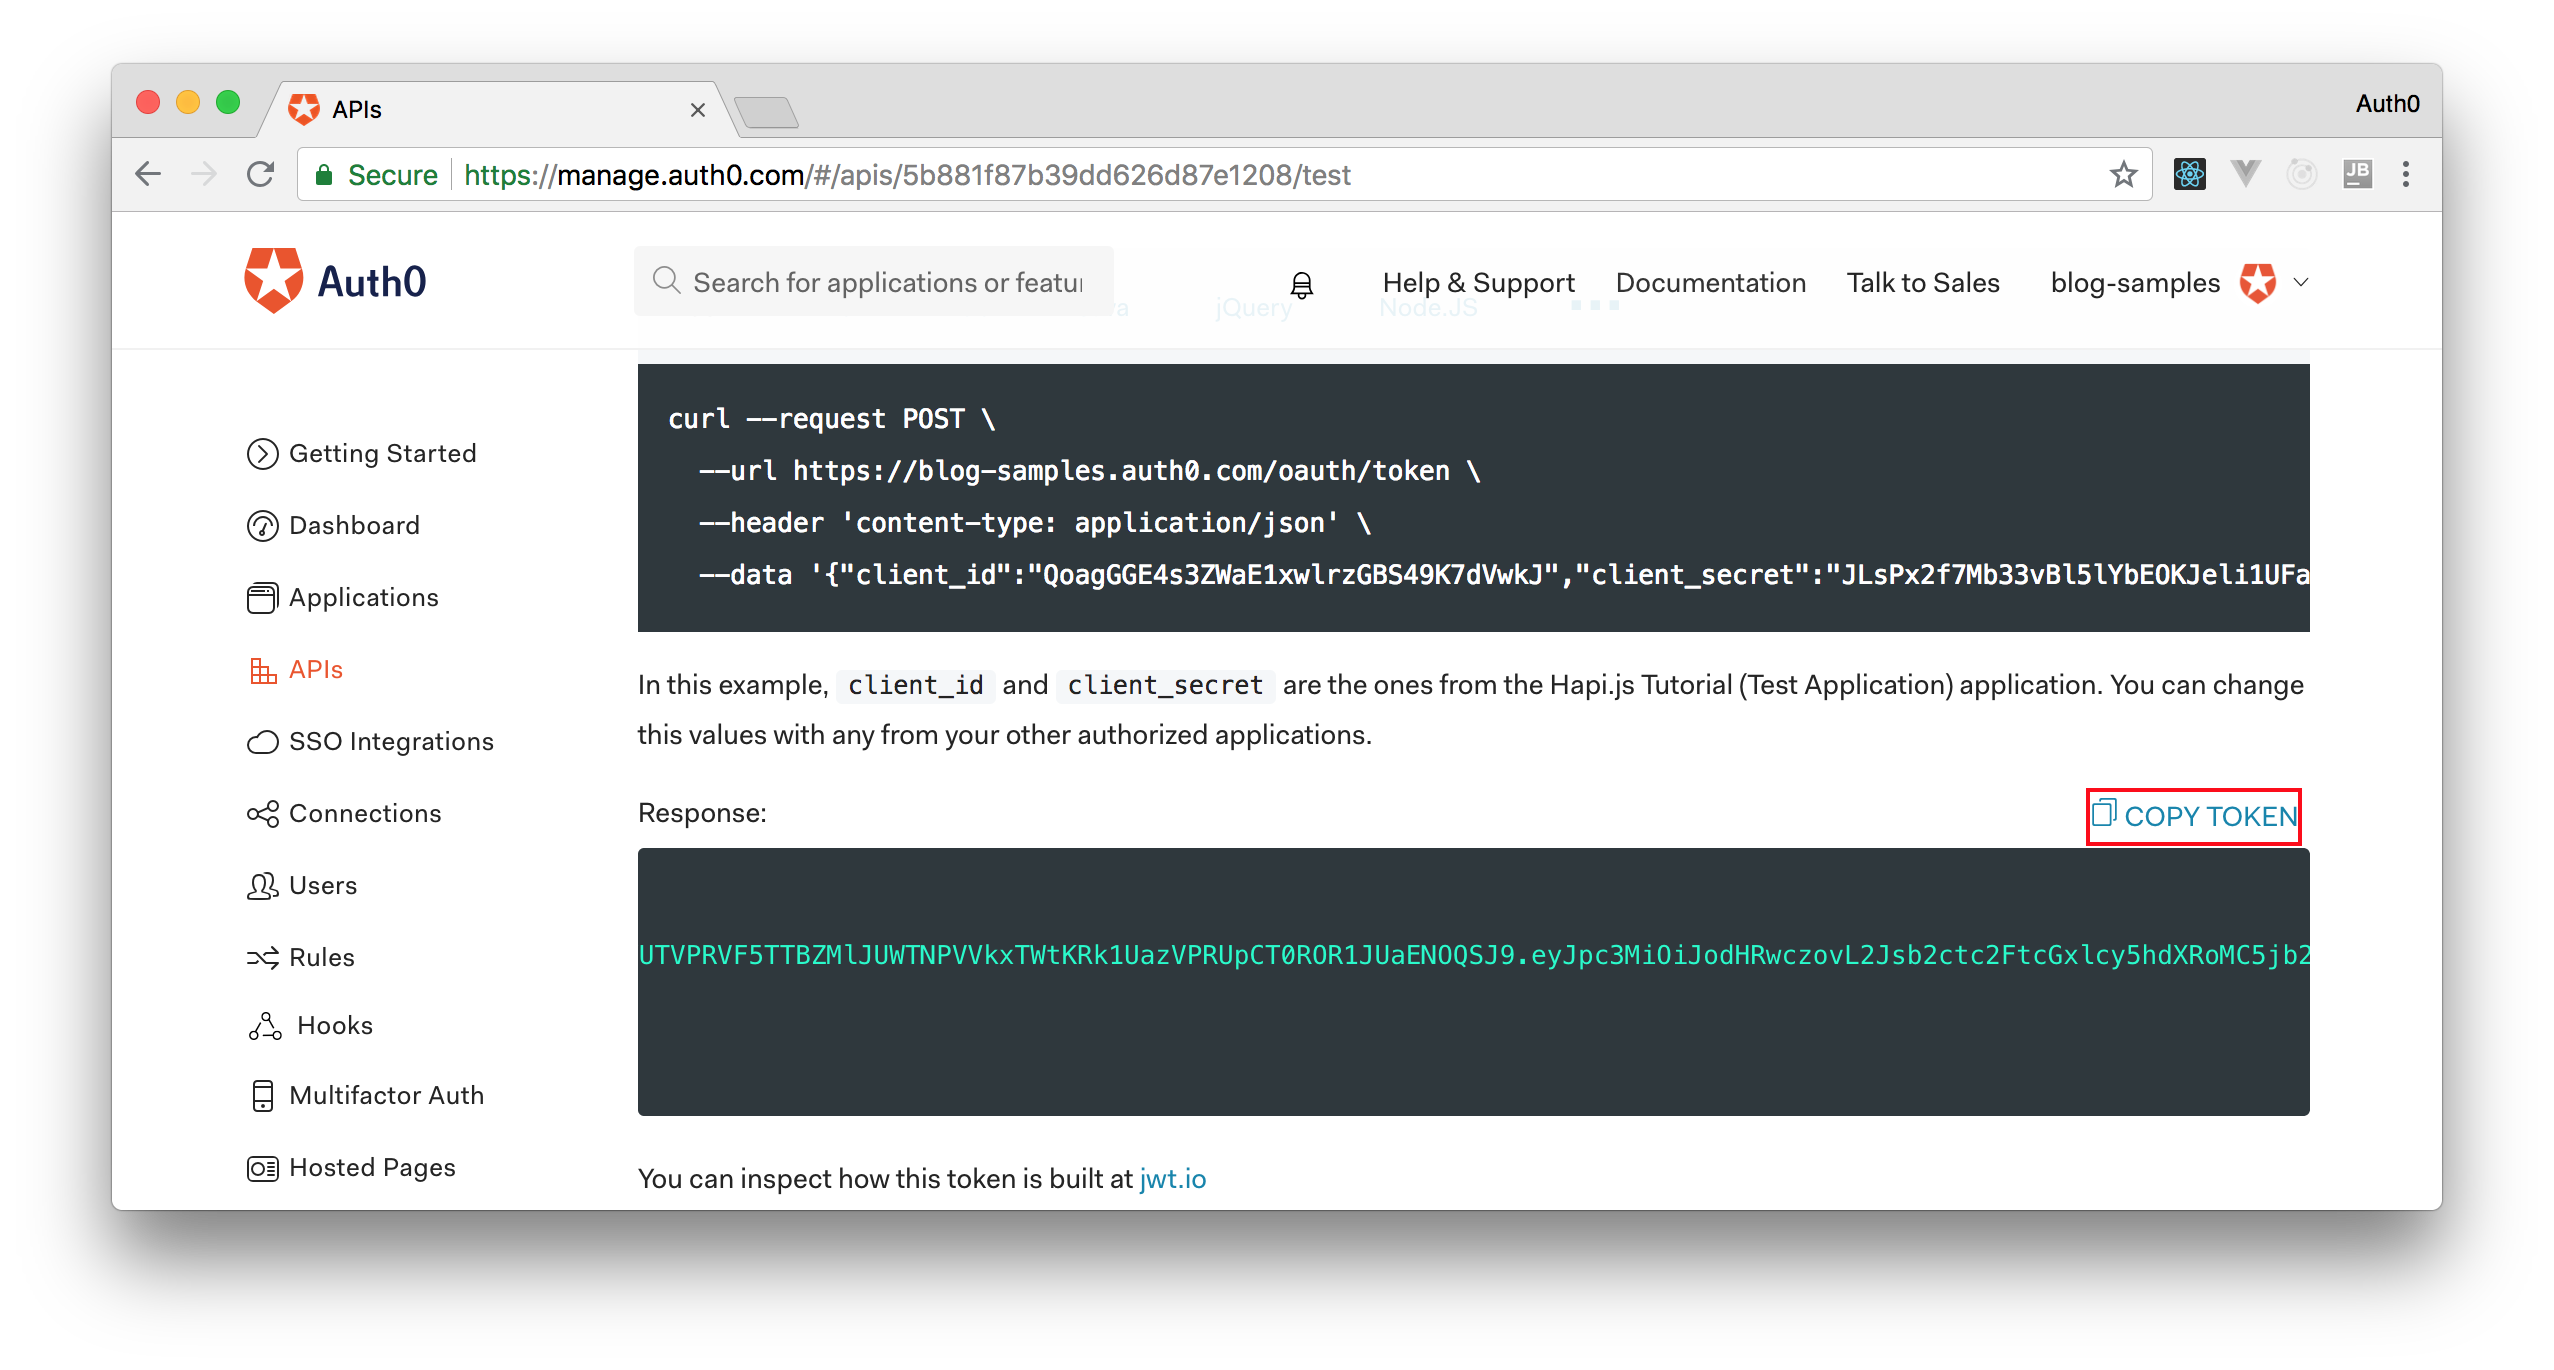Click the Documentation menu item
The width and height of the screenshot is (2554, 1370).
coord(1709,284)
